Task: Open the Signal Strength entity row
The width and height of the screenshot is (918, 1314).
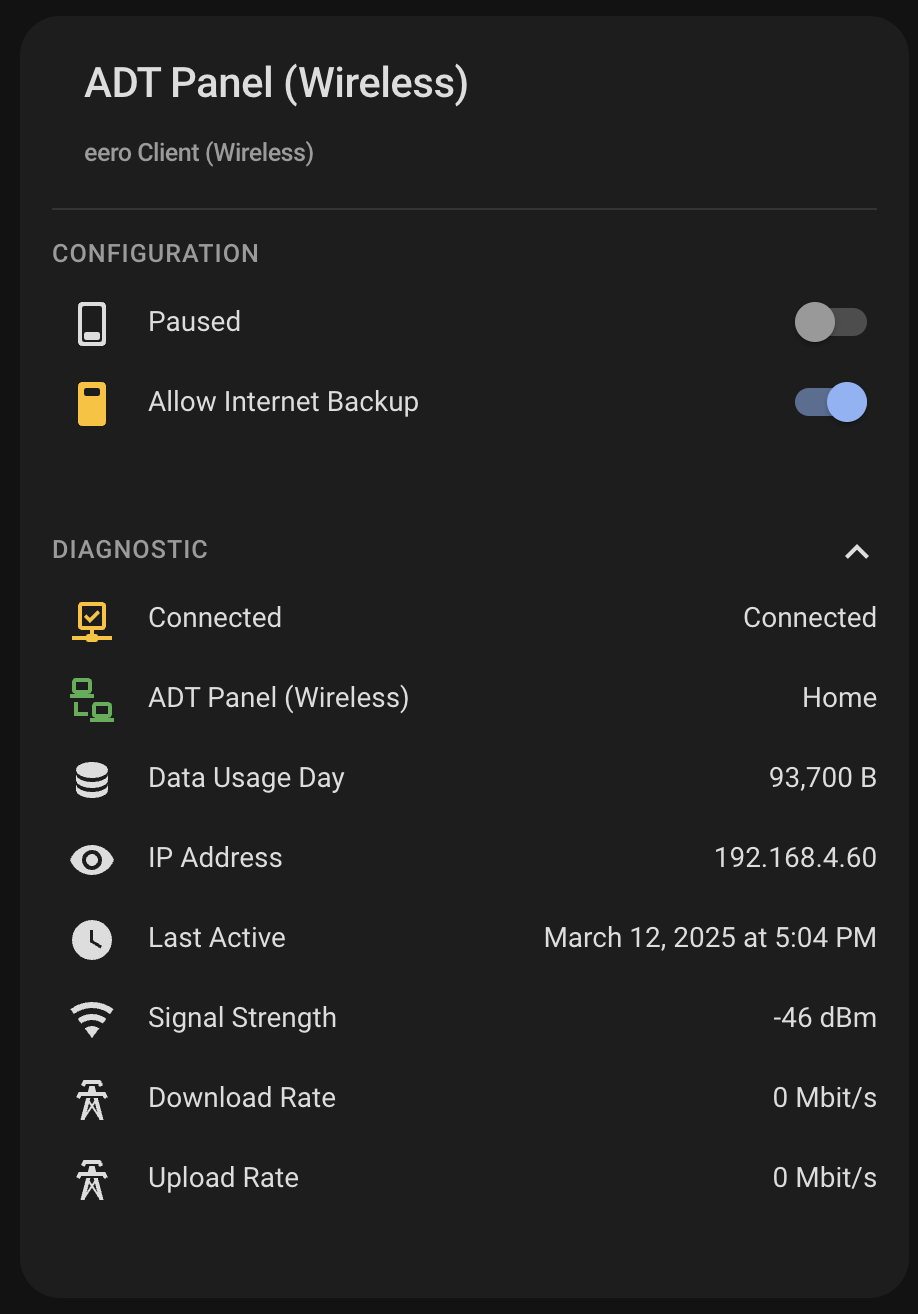Action: coord(242,1018)
